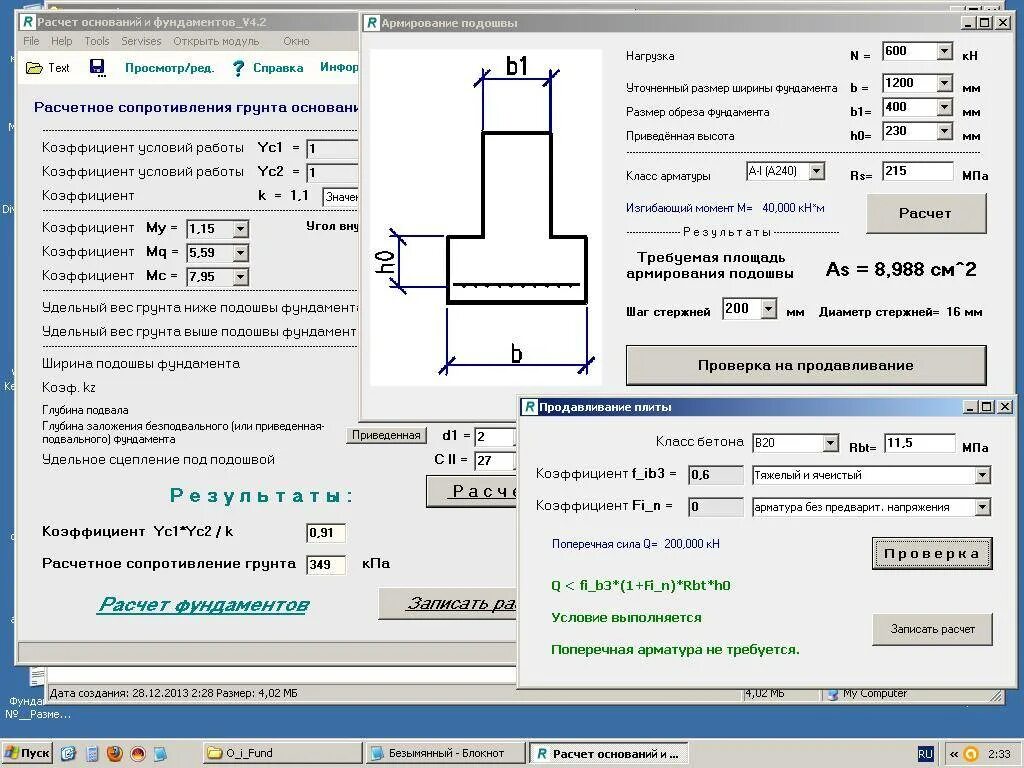Open the арматура без предварит. напряжения dropdown

(982, 507)
